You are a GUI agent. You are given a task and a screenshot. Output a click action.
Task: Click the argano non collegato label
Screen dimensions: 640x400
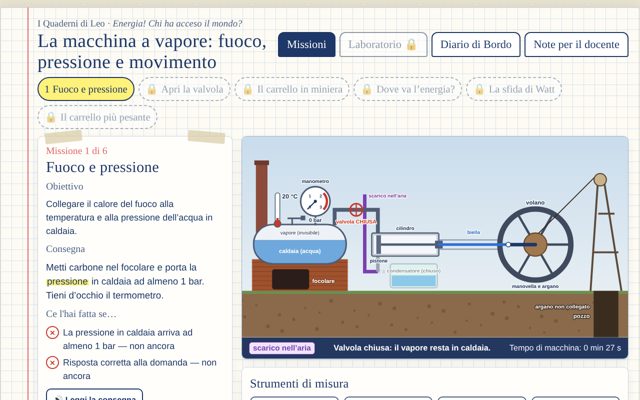pyautogui.click(x=562, y=307)
